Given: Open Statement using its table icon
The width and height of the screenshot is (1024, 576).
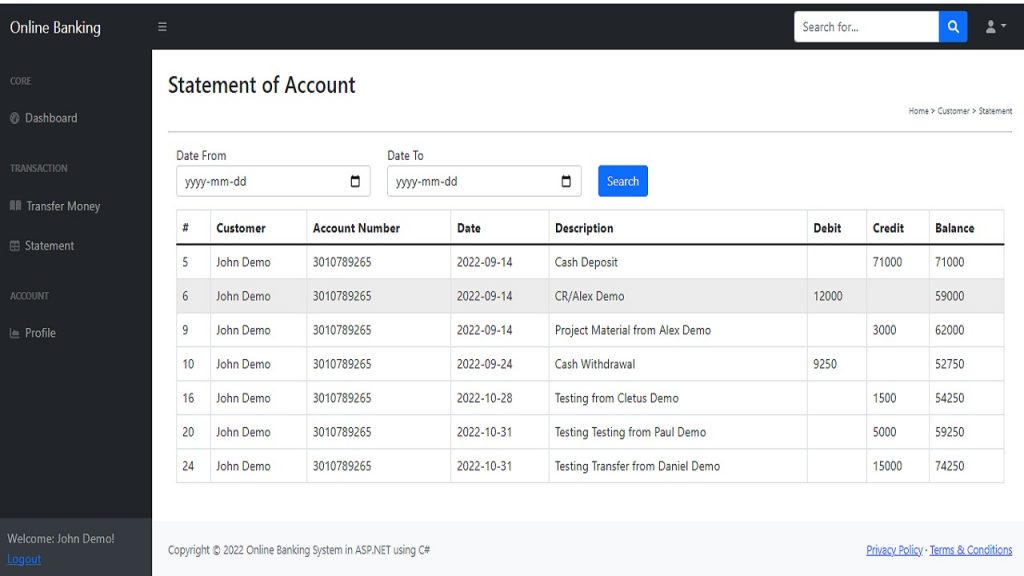Looking at the screenshot, I should coord(14,245).
